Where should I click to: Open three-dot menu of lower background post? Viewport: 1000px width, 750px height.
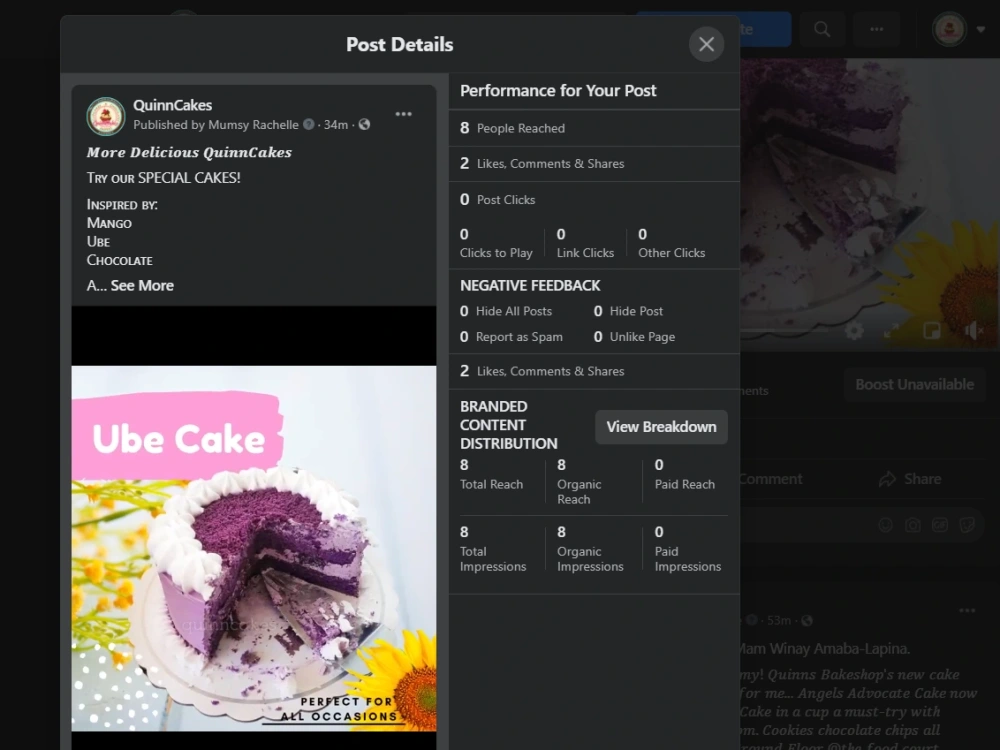pos(967,610)
